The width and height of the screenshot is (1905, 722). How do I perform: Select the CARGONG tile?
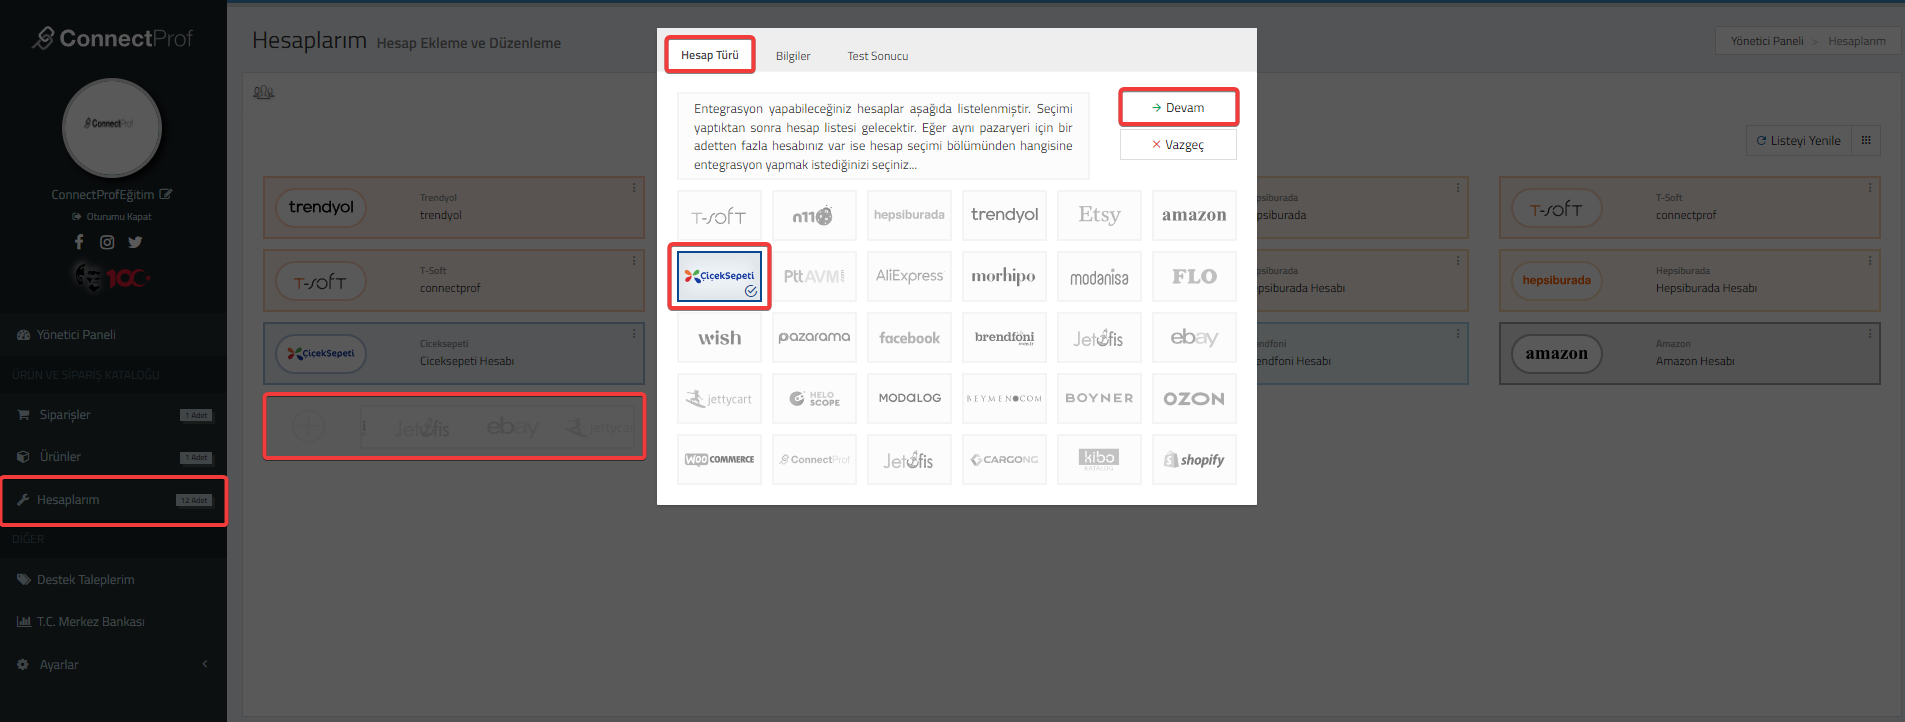click(x=1004, y=460)
